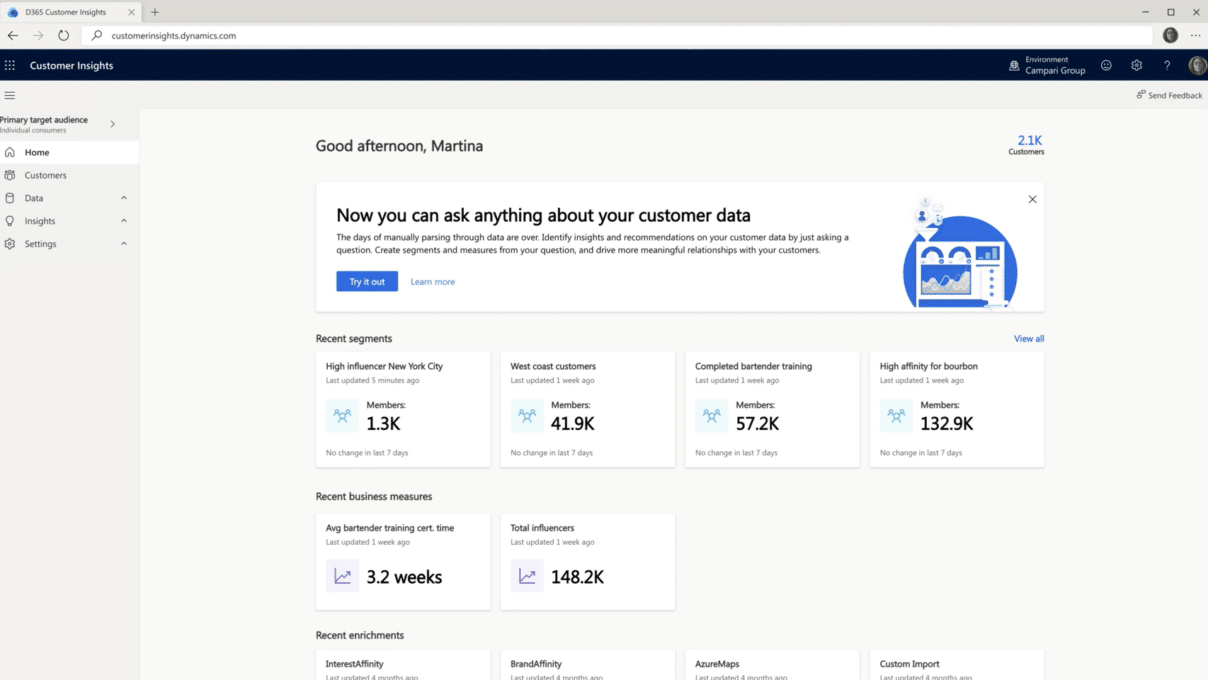Click the Try it out button
The width and height of the screenshot is (1208, 680).
pyautogui.click(x=367, y=282)
